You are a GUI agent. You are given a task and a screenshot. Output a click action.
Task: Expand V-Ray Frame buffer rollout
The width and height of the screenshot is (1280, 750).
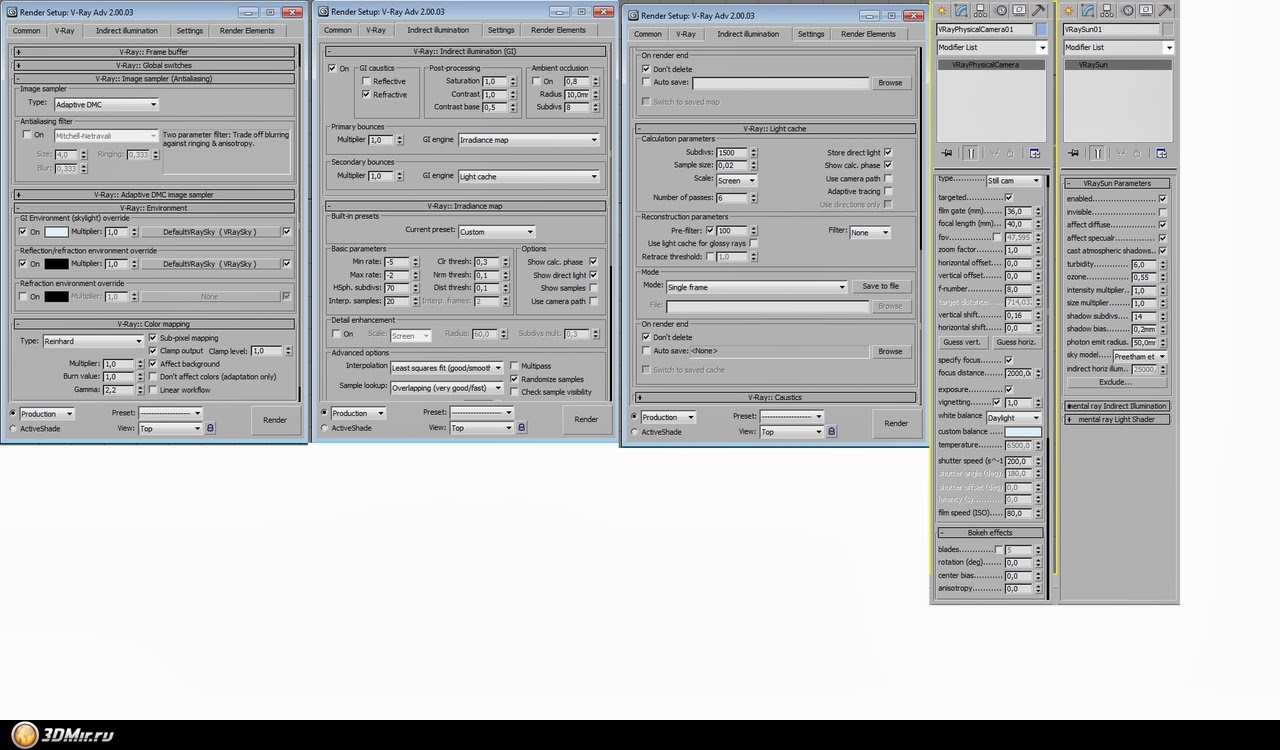pyautogui.click(x=155, y=52)
